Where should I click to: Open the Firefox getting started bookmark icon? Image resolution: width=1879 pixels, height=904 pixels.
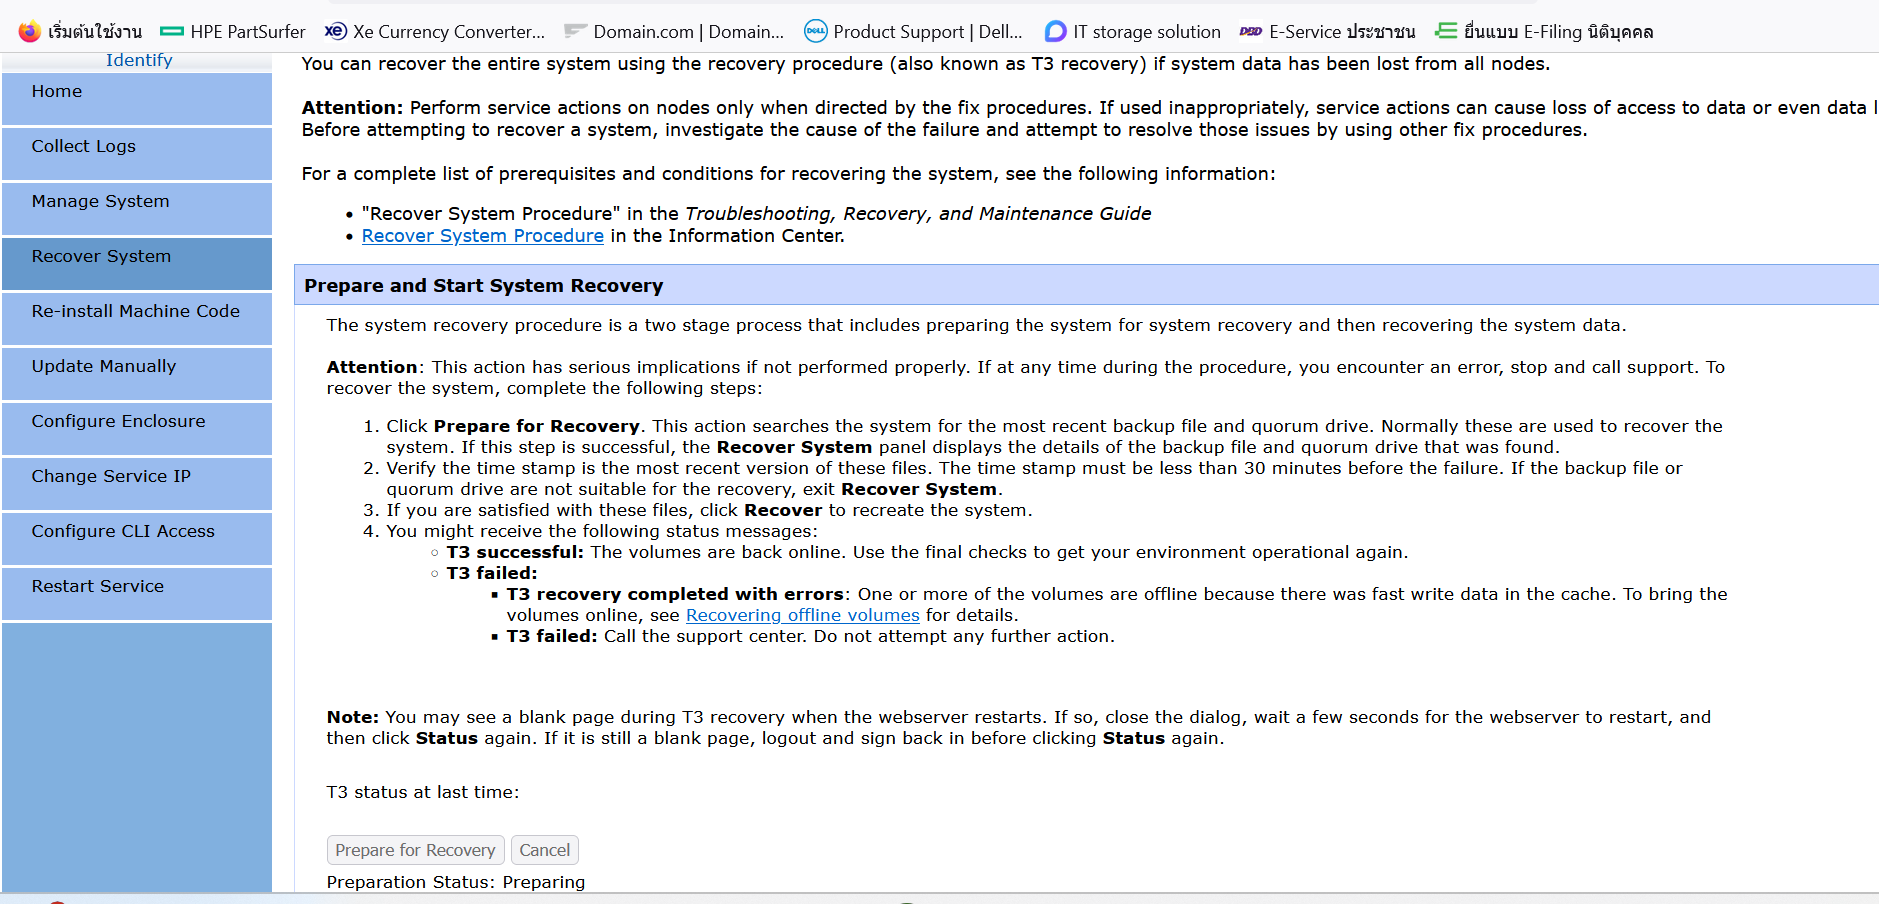30,32
